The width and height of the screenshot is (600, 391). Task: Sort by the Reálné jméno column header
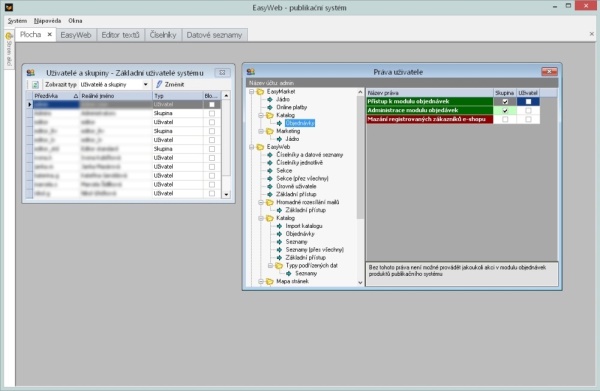[x=116, y=96]
